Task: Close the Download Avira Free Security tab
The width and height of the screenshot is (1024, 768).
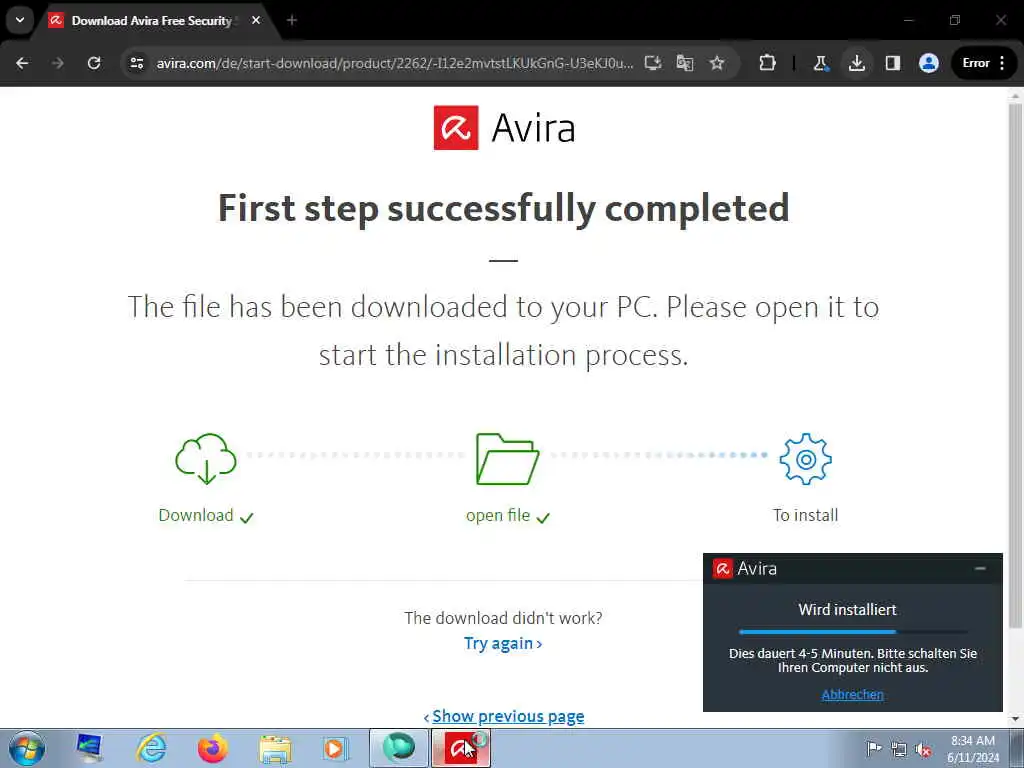Action: pos(256,20)
